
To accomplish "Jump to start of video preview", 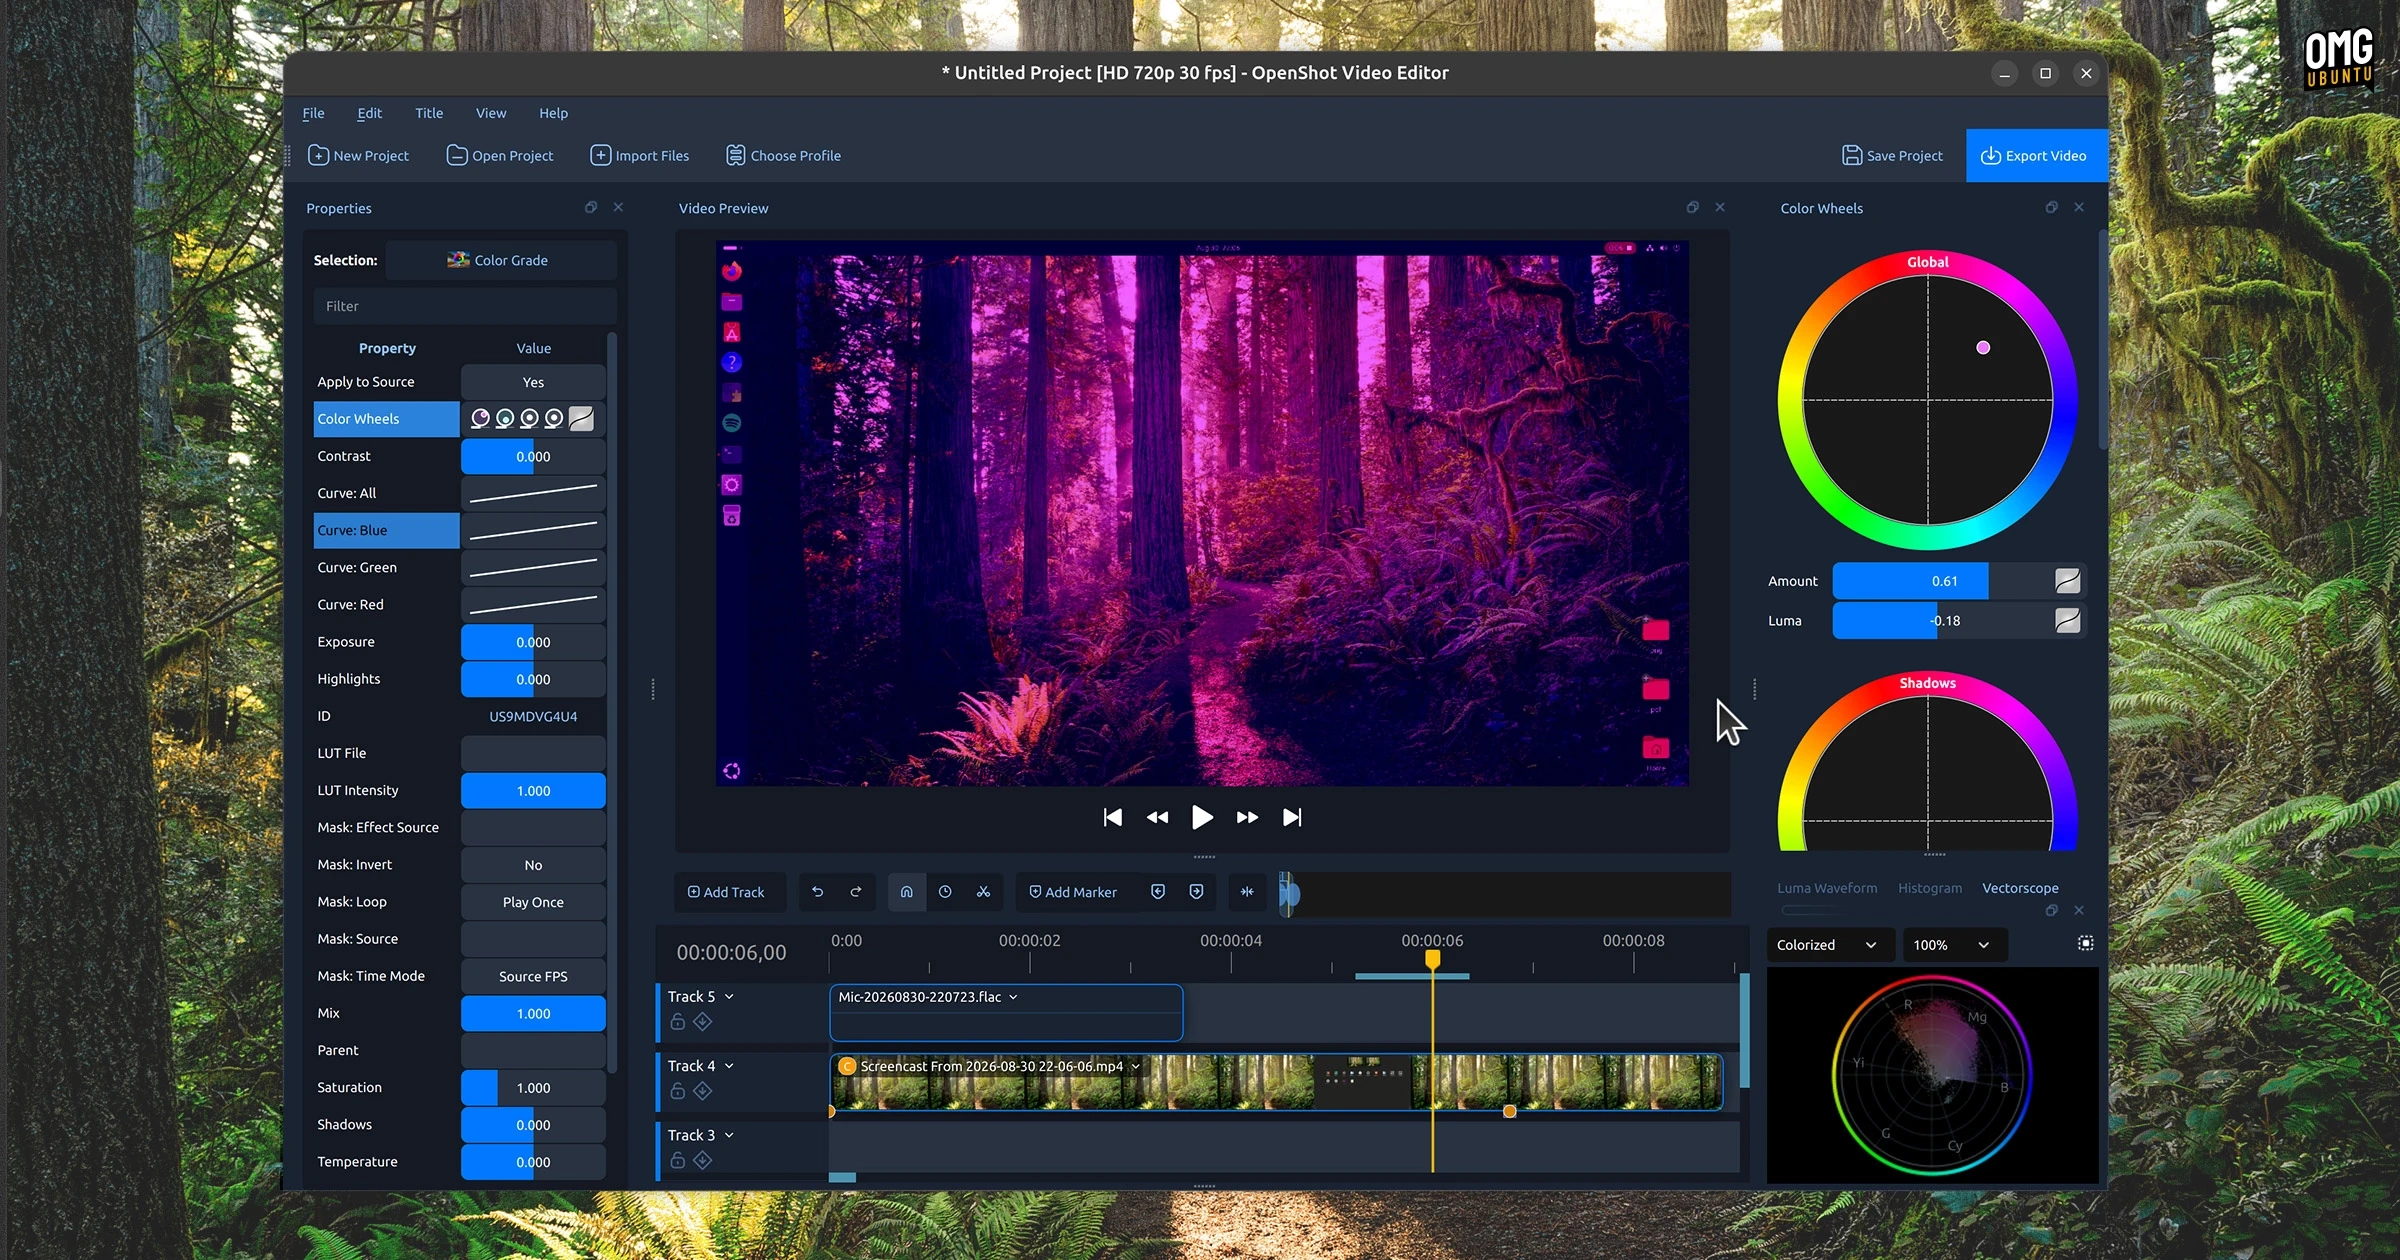I will coord(1112,817).
